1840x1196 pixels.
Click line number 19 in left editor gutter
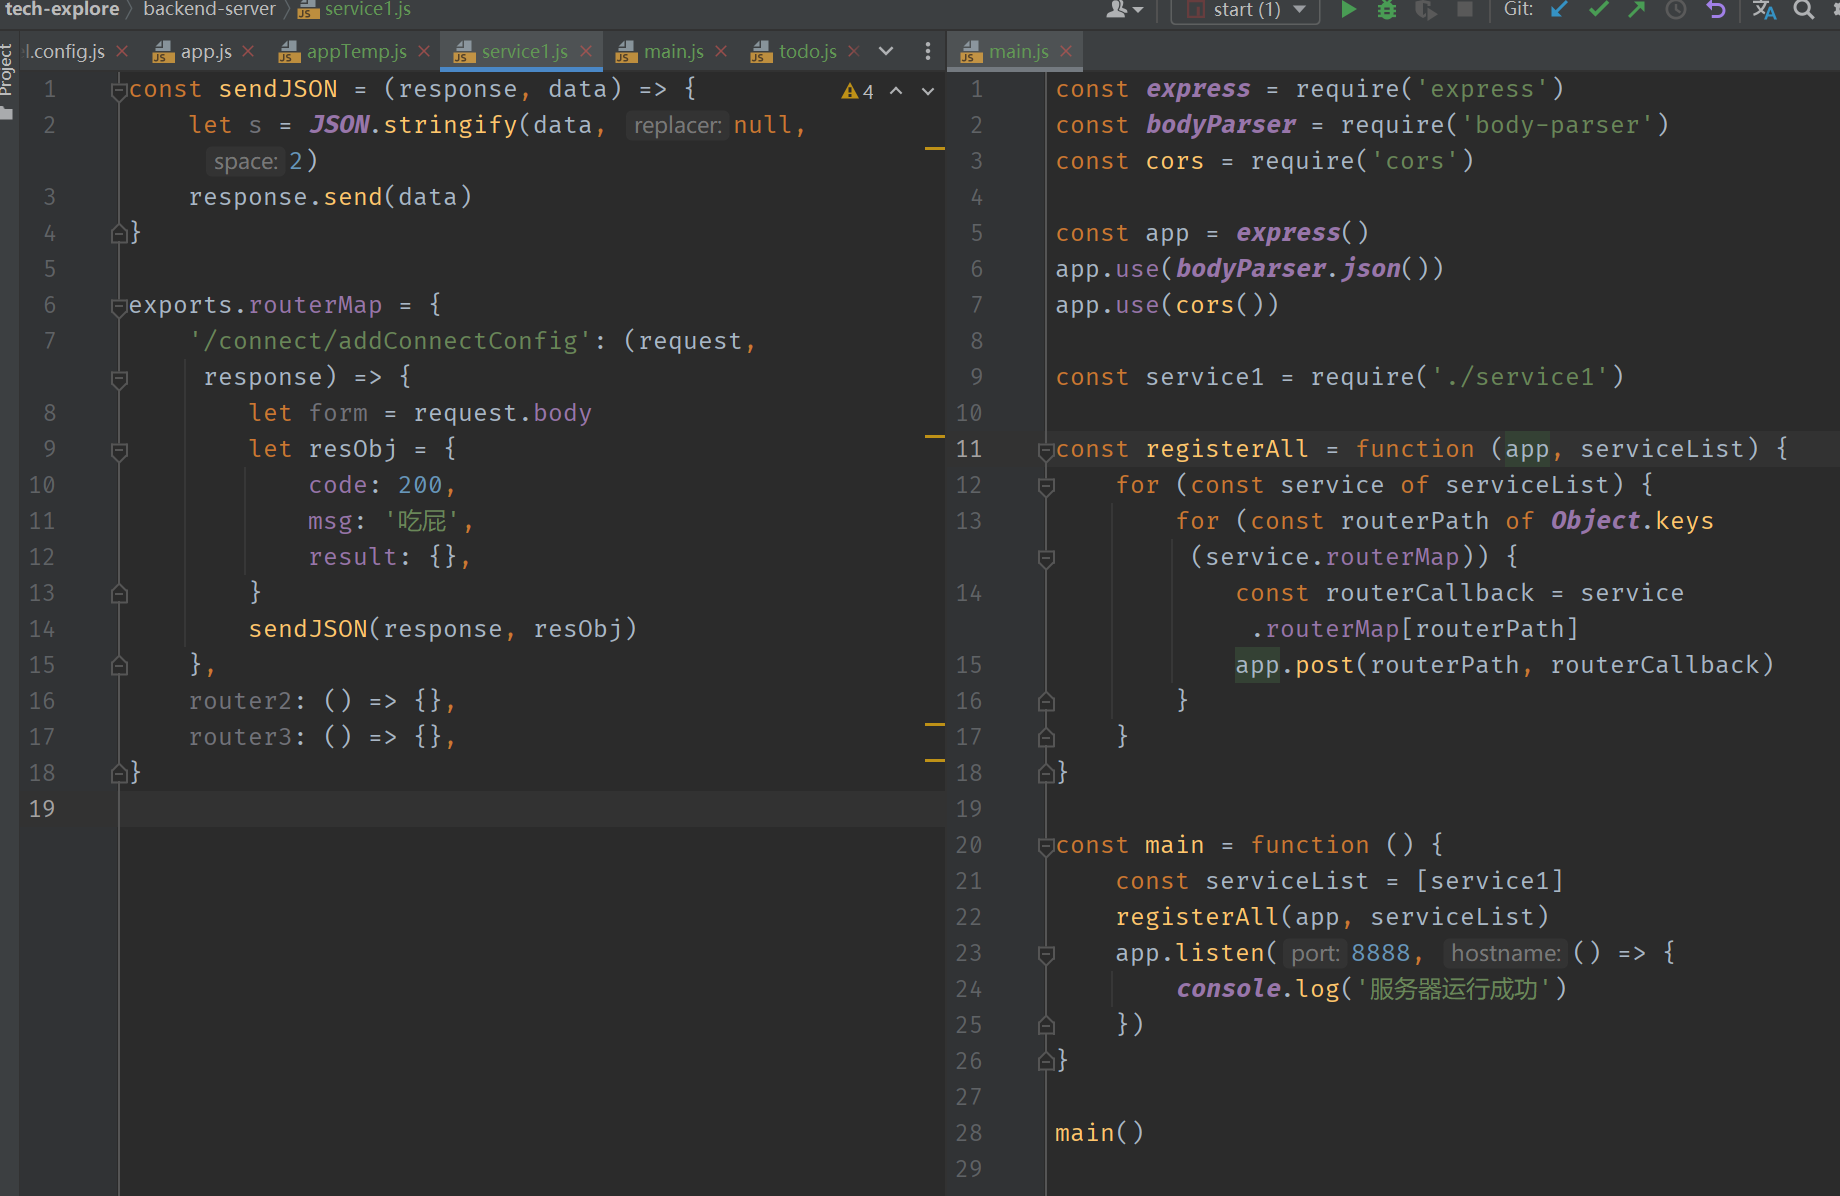(42, 809)
